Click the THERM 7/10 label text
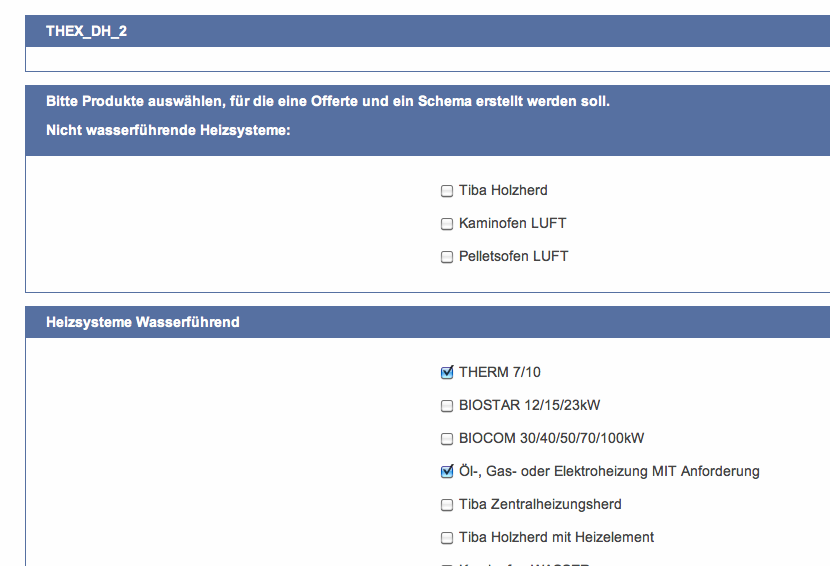830x566 pixels. point(499,372)
